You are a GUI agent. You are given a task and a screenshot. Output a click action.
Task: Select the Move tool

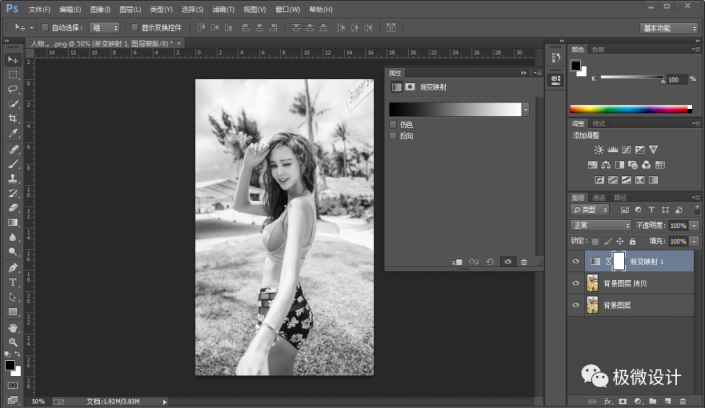[13, 60]
